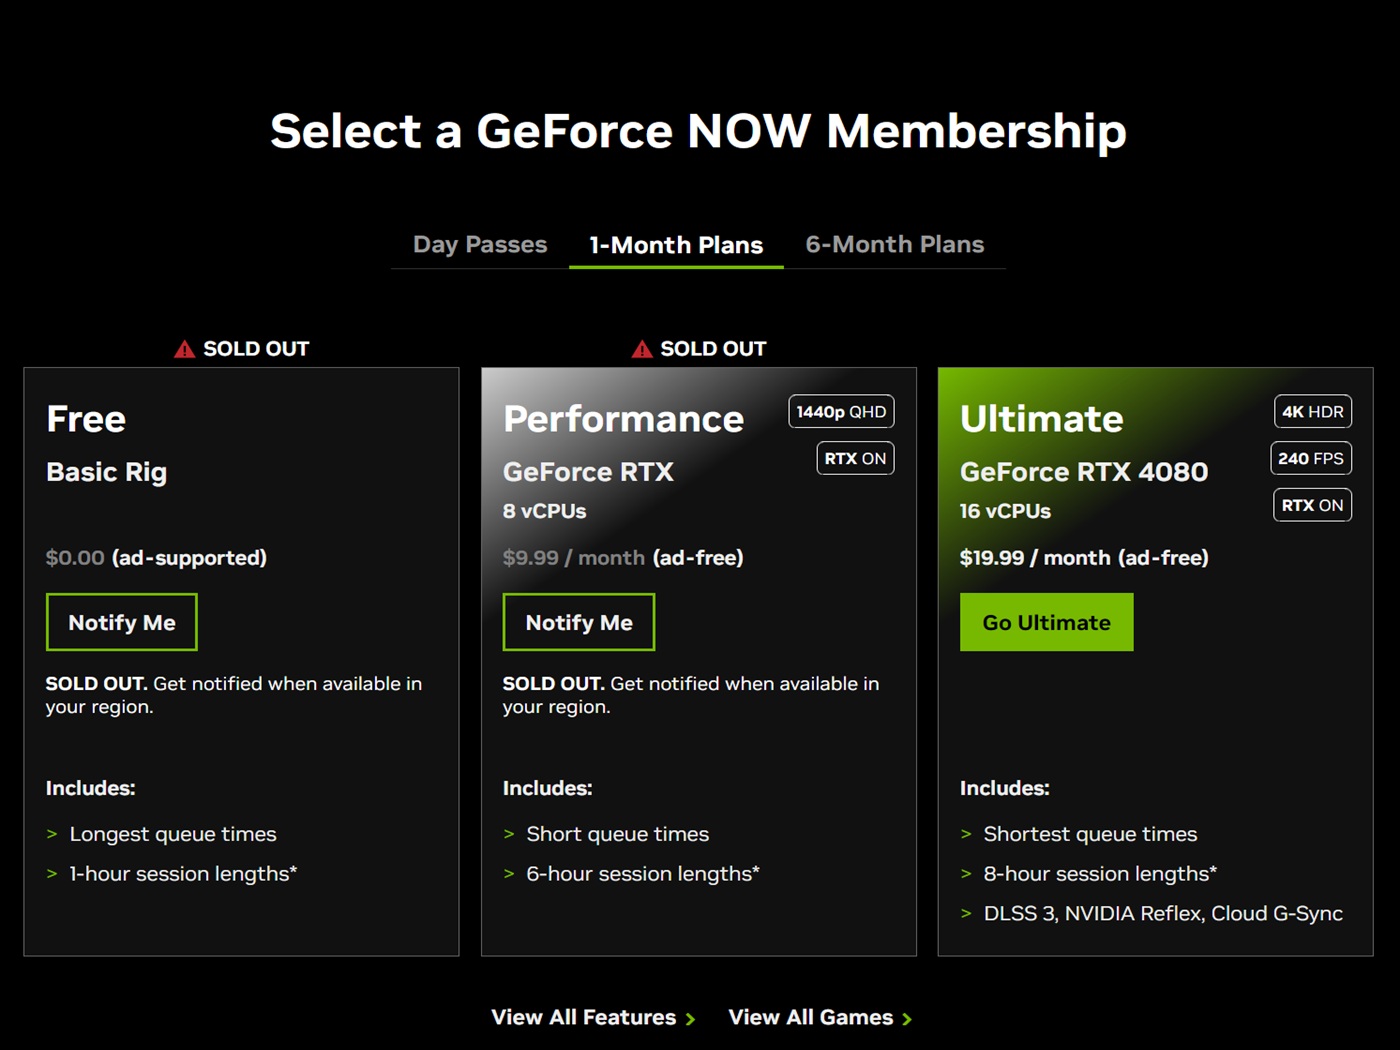
Task: Click the RTX ON badge on Performance
Action: (x=855, y=458)
